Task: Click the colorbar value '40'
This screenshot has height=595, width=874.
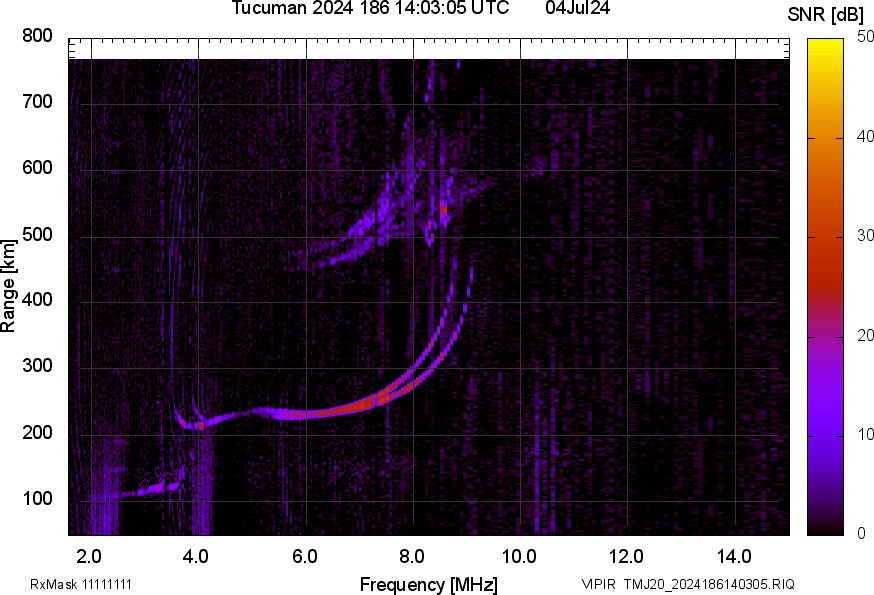Action: pos(865,136)
